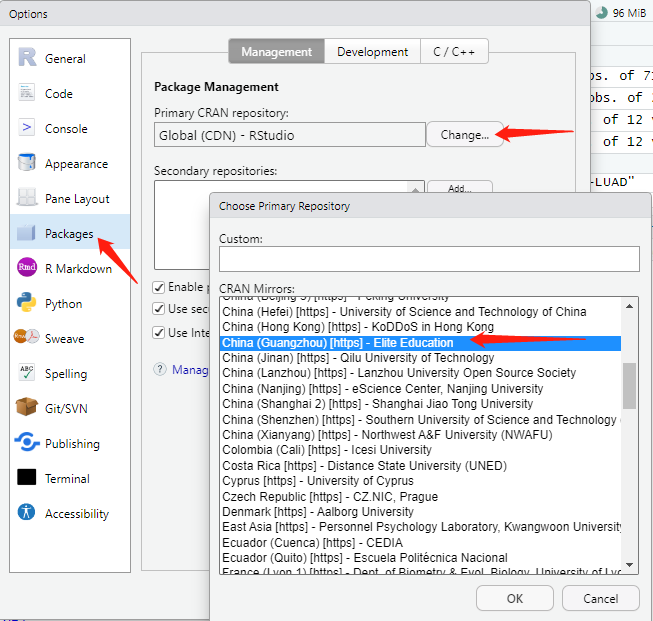Select the Python logo icon
The height and width of the screenshot is (621, 653).
[26, 302]
